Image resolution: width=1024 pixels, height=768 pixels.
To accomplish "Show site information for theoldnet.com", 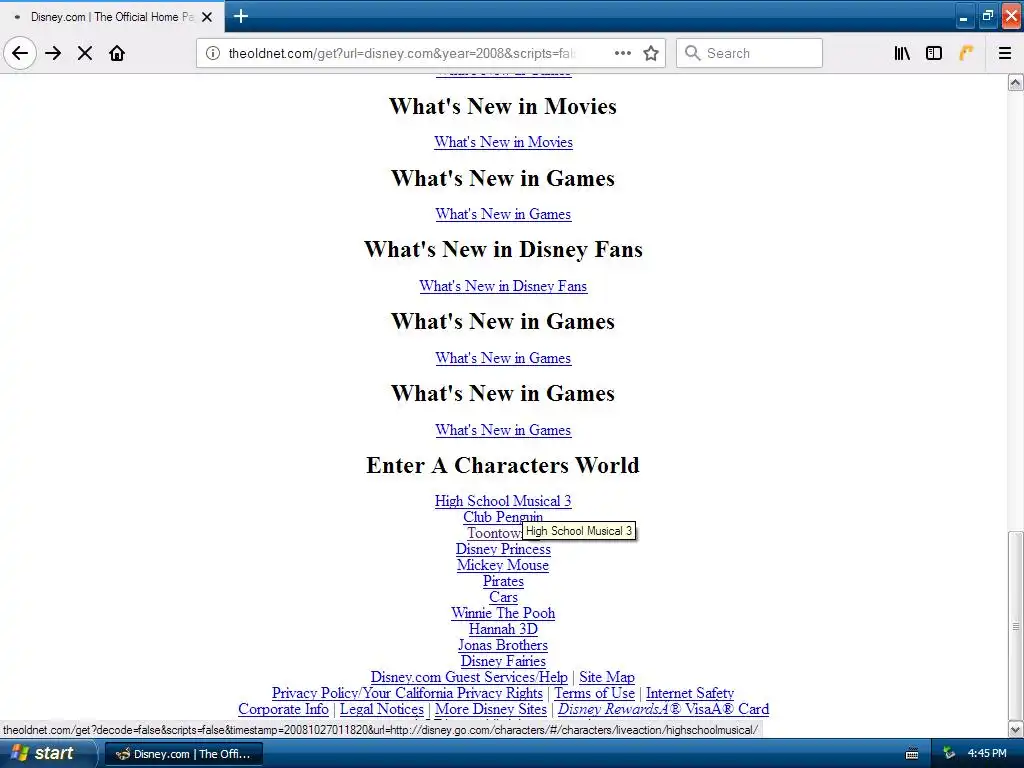I will 213,53.
